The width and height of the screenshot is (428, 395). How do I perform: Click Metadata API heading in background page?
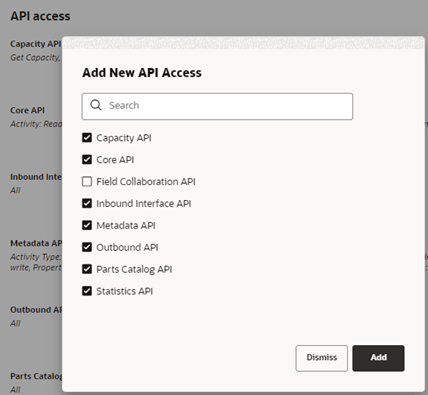36,243
